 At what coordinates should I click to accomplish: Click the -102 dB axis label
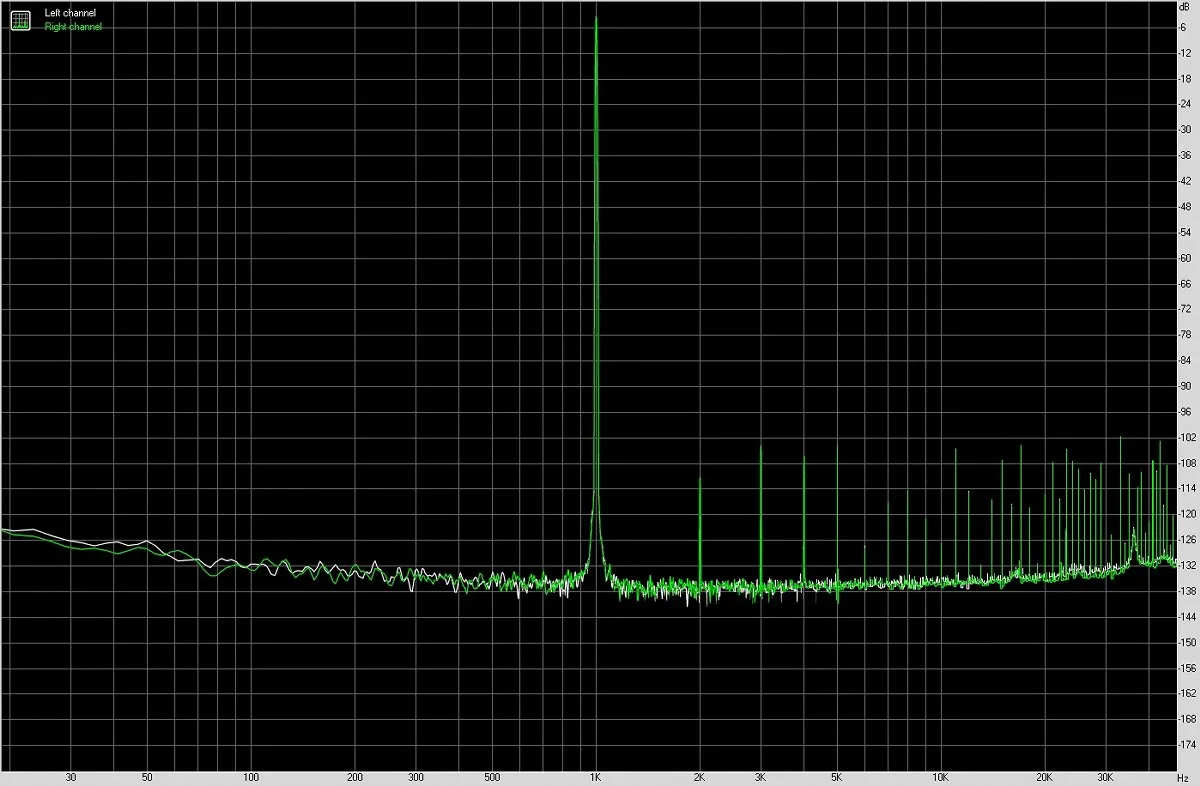[x=1185, y=437]
